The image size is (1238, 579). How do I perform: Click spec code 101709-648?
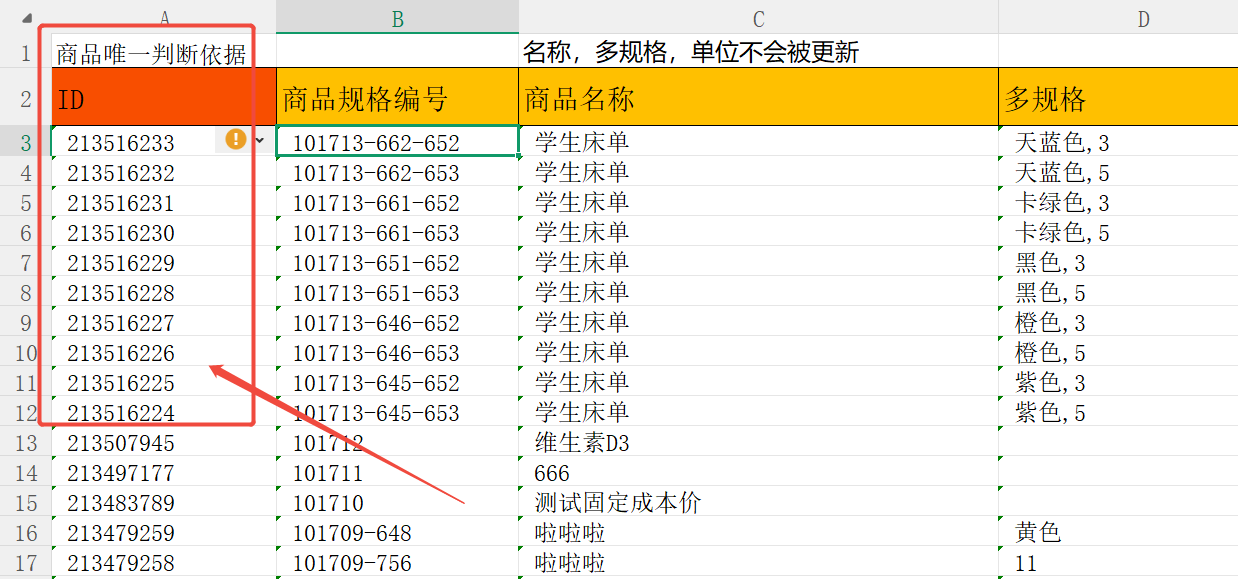pos(352,533)
